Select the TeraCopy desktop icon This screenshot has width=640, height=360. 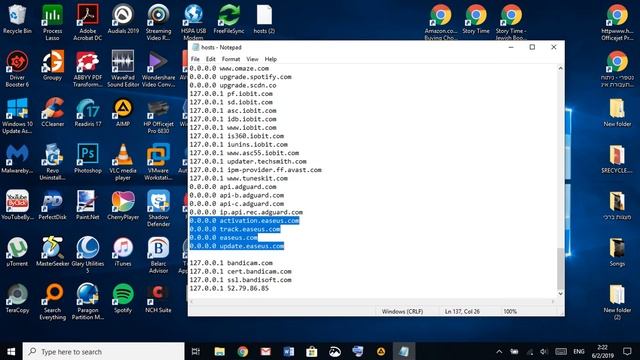pos(17,298)
